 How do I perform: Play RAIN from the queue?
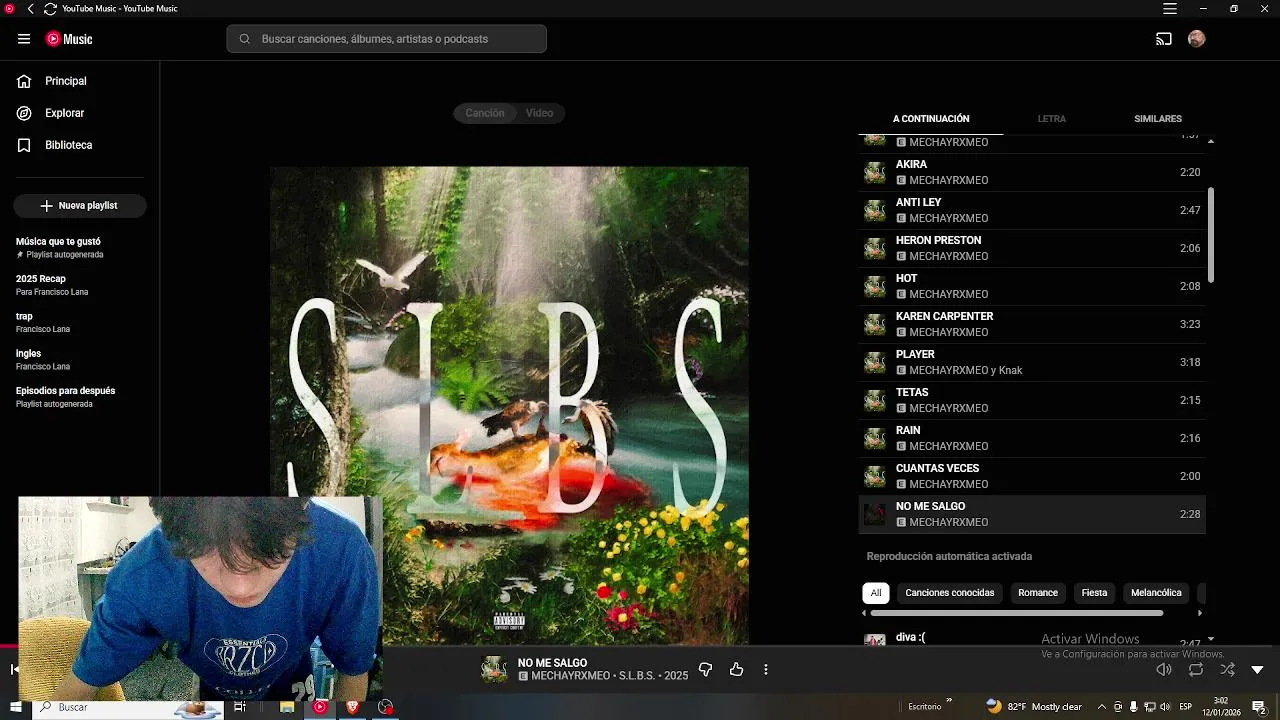1032,438
